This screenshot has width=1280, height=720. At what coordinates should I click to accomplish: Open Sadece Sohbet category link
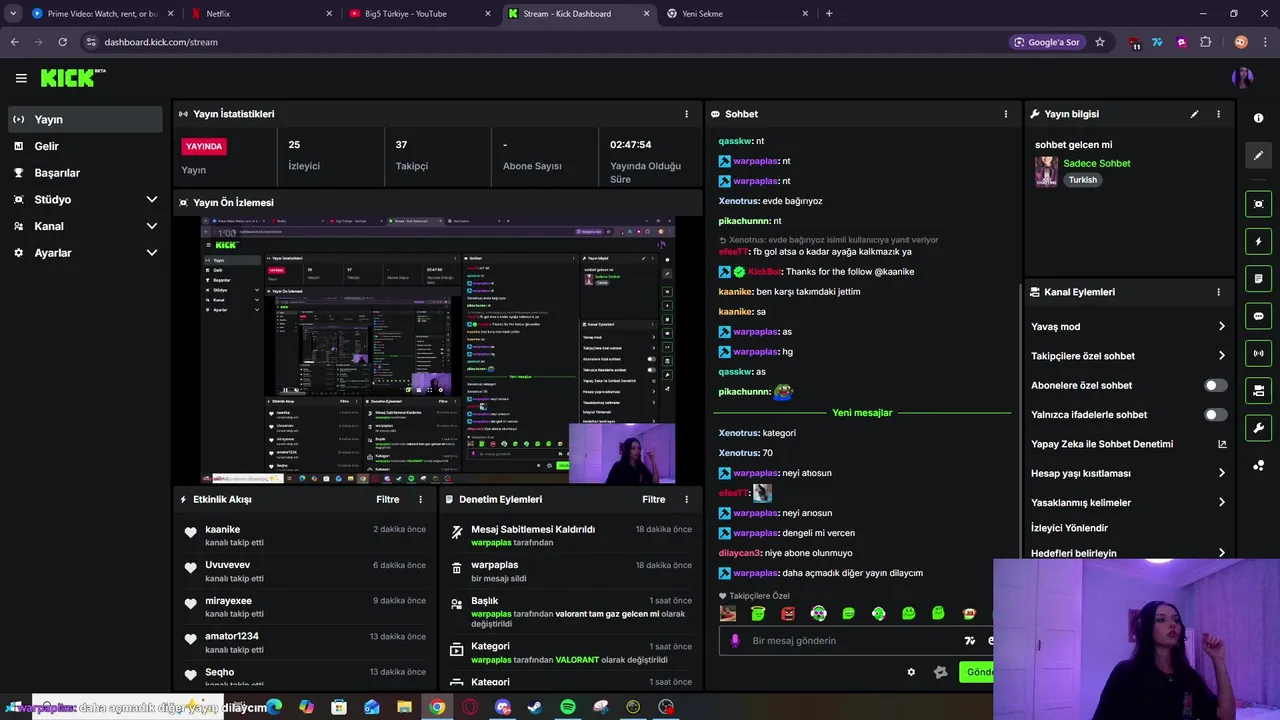[x=1096, y=163]
